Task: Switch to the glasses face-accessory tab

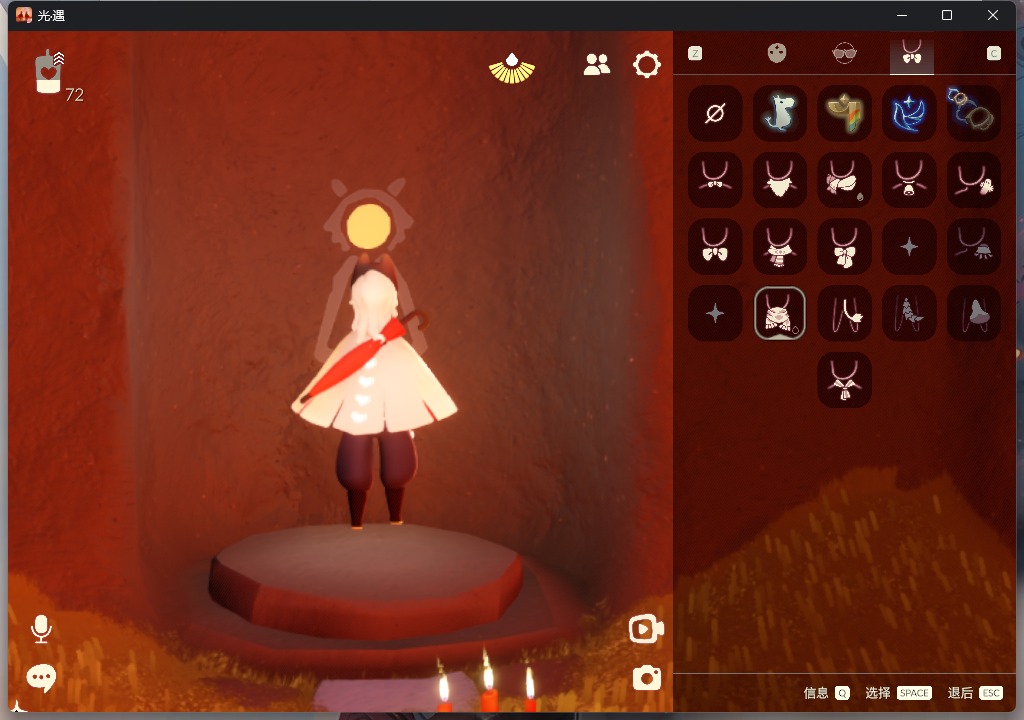Action: pyautogui.click(x=844, y=53)
